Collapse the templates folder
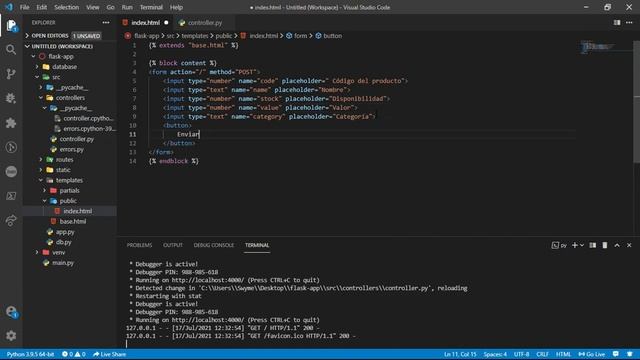The width and height of the screenshot is (640, 360). (69, 180)
